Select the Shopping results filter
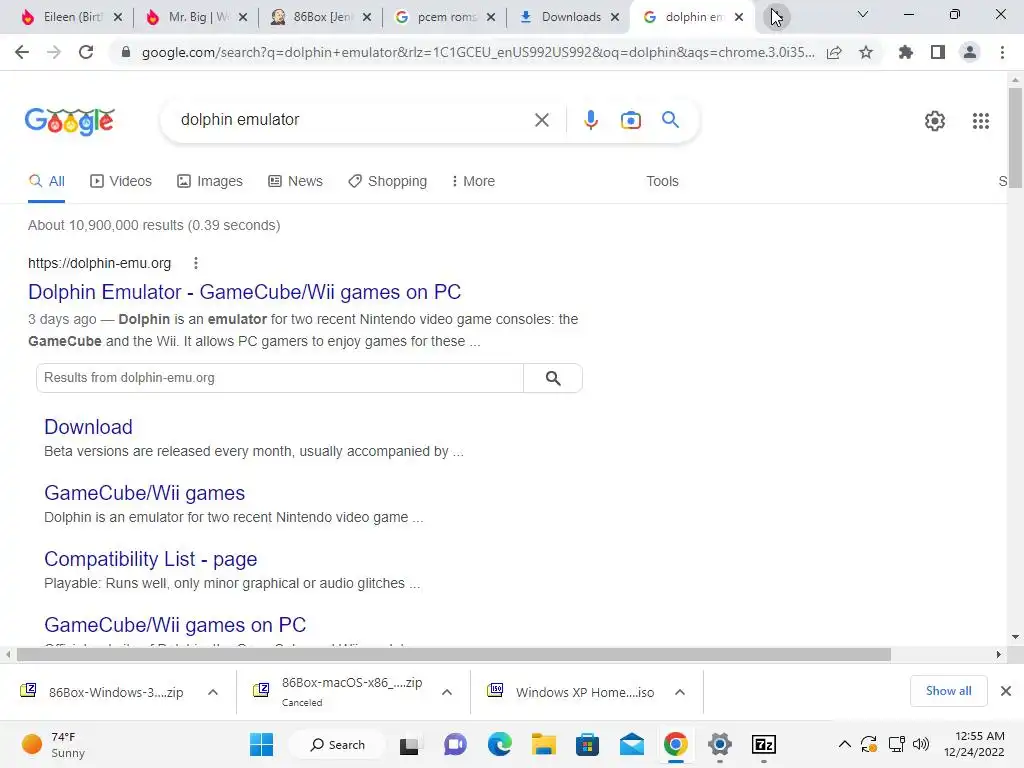The width and height of the screenshot is (1024, 768). (x=387, y=181)
